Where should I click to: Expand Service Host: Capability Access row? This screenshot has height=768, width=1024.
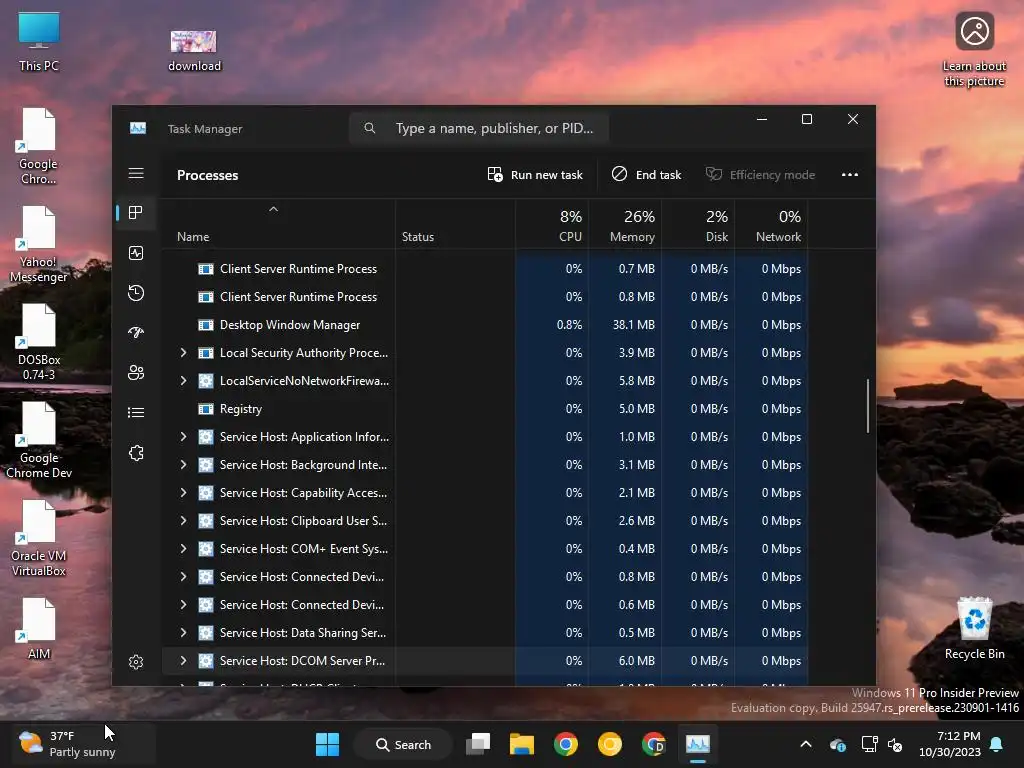point(184,493)
